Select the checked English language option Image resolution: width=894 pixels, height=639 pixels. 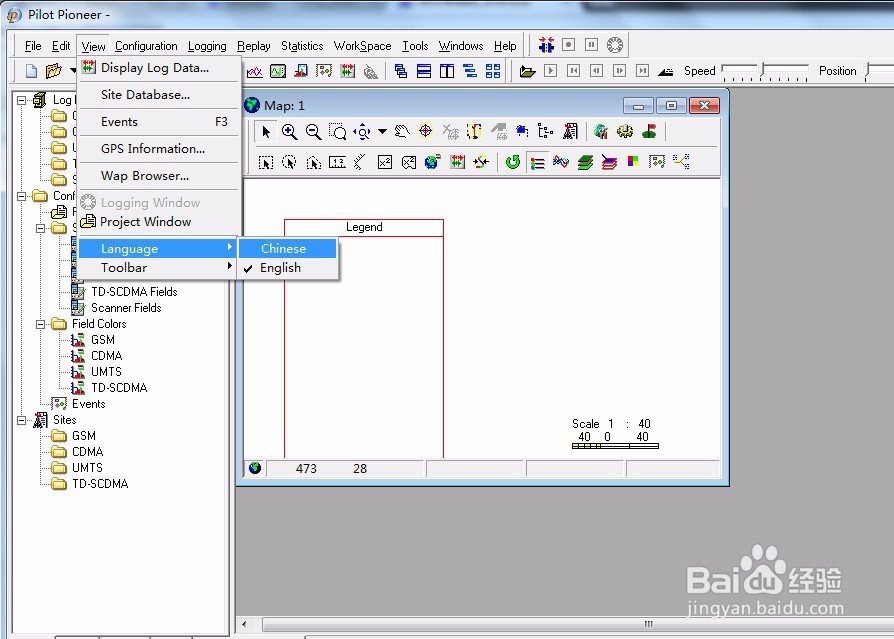click(288, 268)
